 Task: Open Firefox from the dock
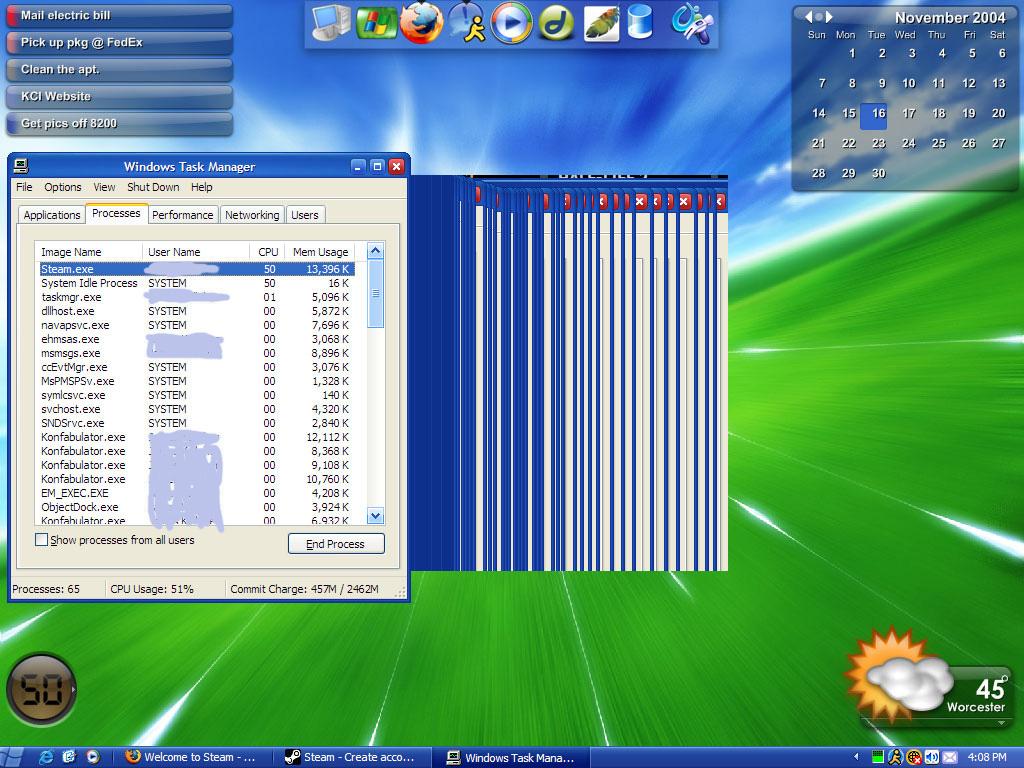[x=421, y=23]
